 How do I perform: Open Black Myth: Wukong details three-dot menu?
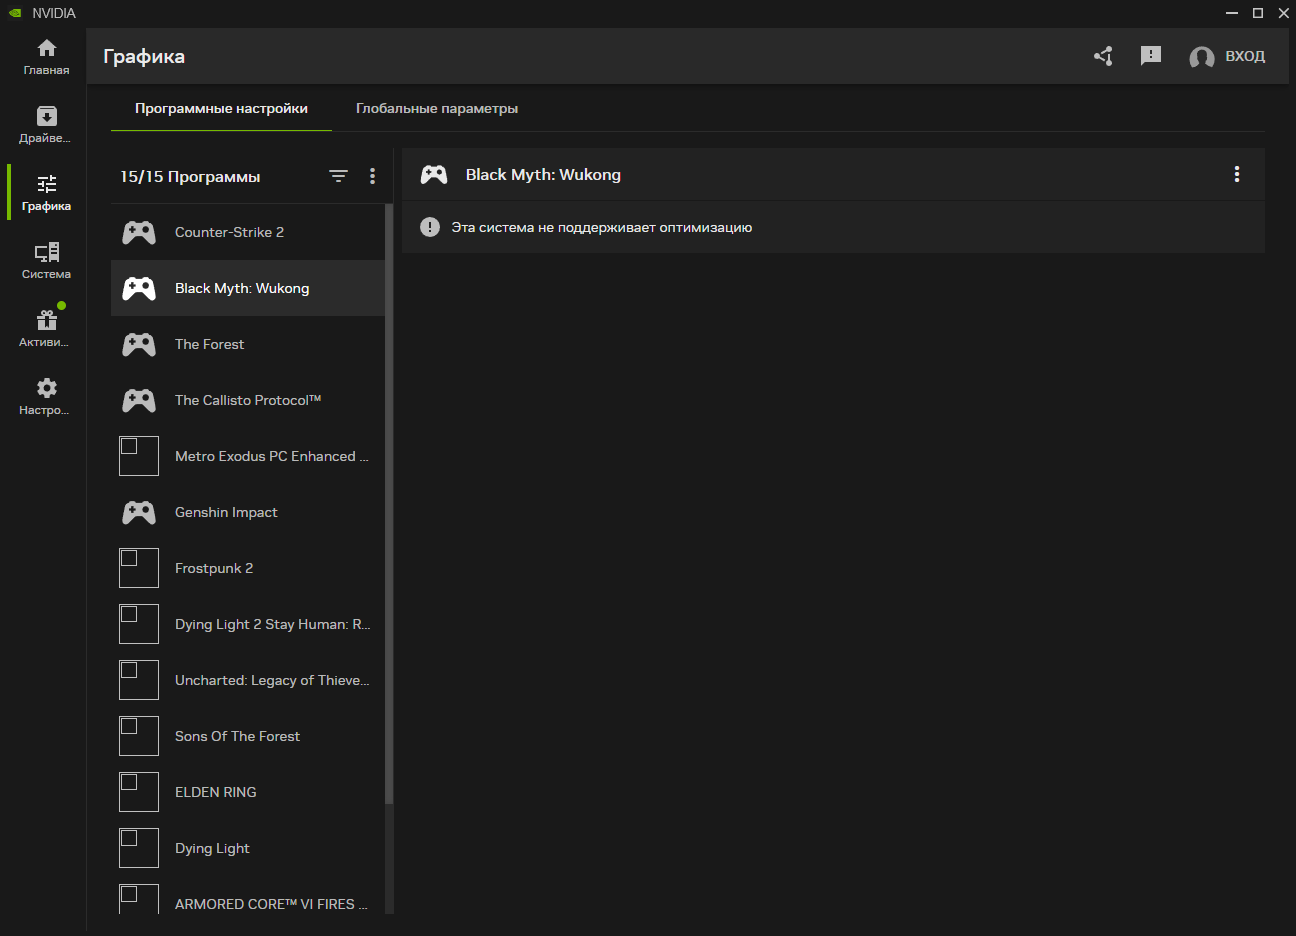pos(1237,174)
